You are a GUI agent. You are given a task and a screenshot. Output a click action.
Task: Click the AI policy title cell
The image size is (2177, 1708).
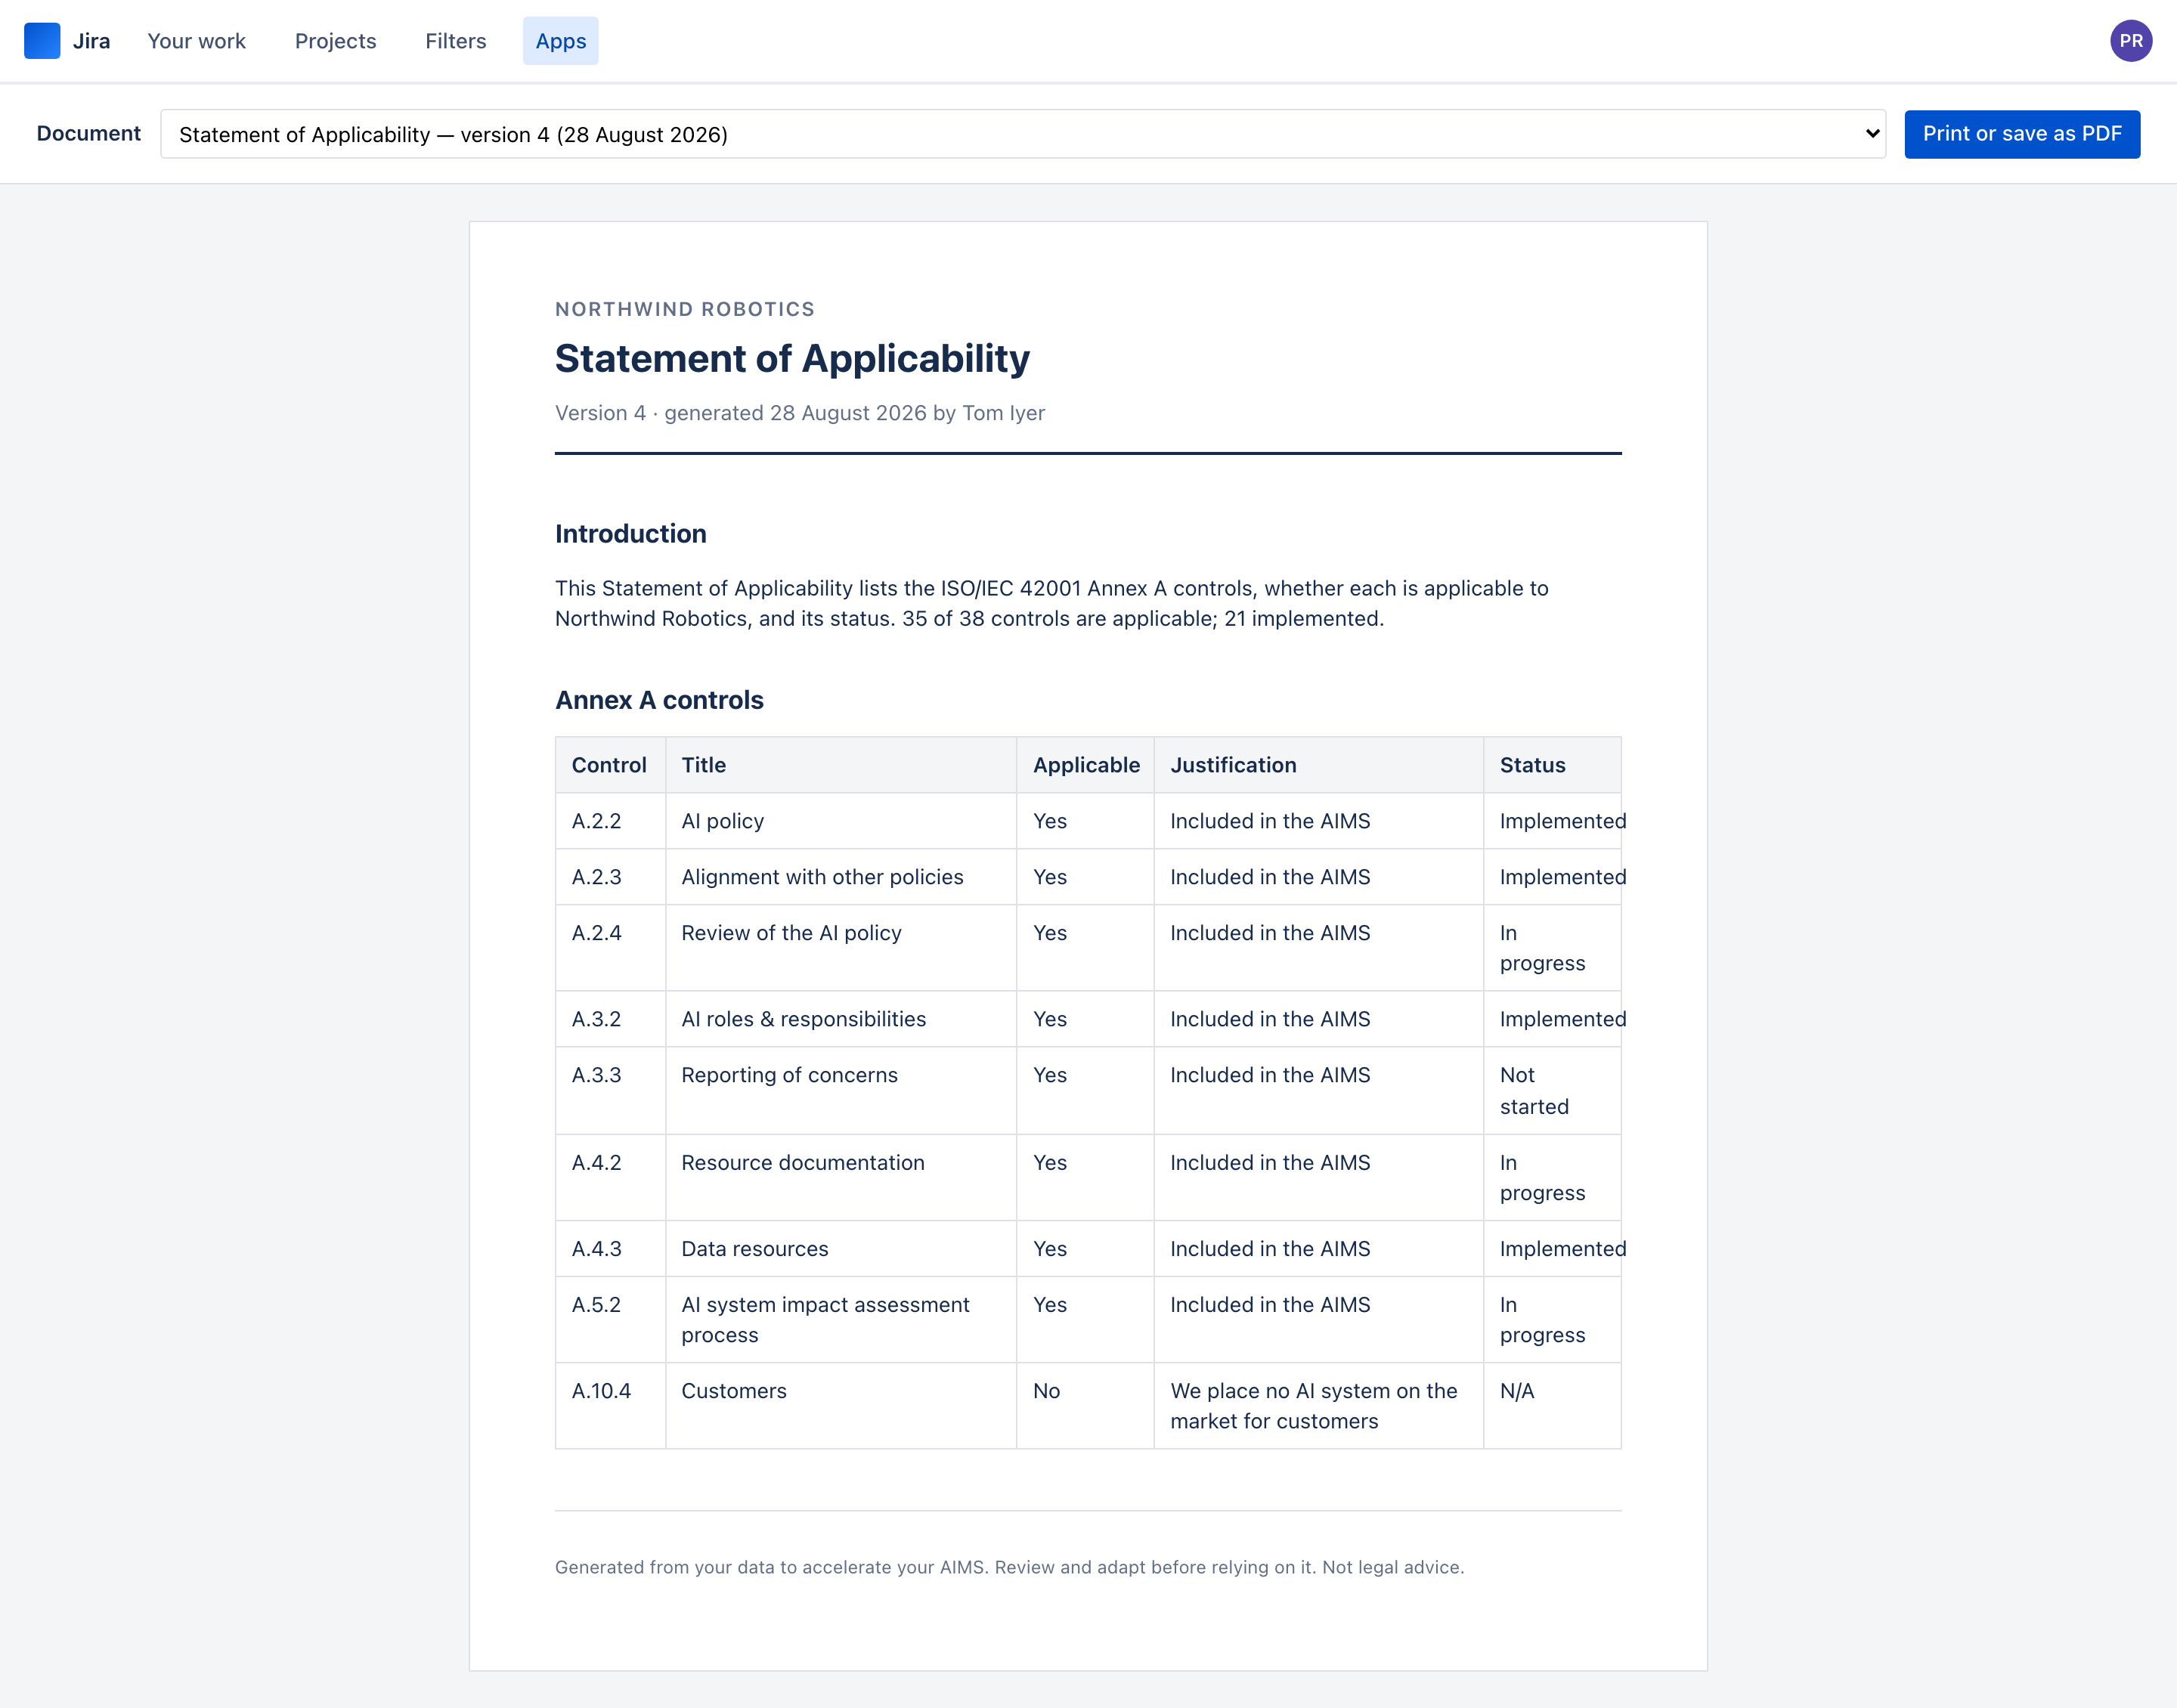click(x=841, y=821)
